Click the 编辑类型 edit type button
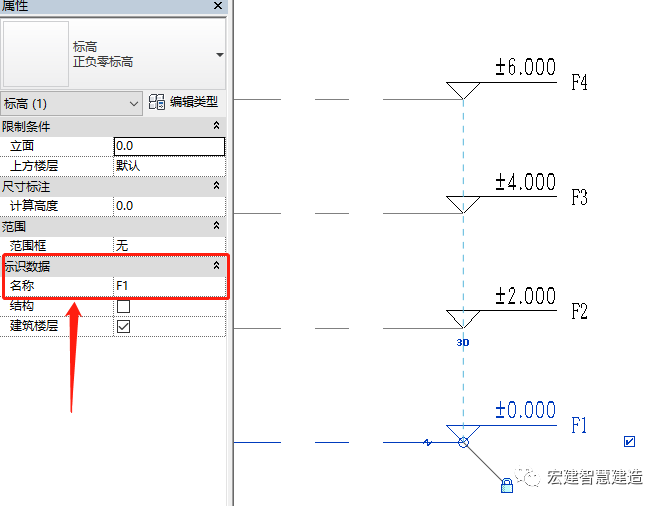The height and width of the screenshot is (506, 664). (x=183, y=102)
